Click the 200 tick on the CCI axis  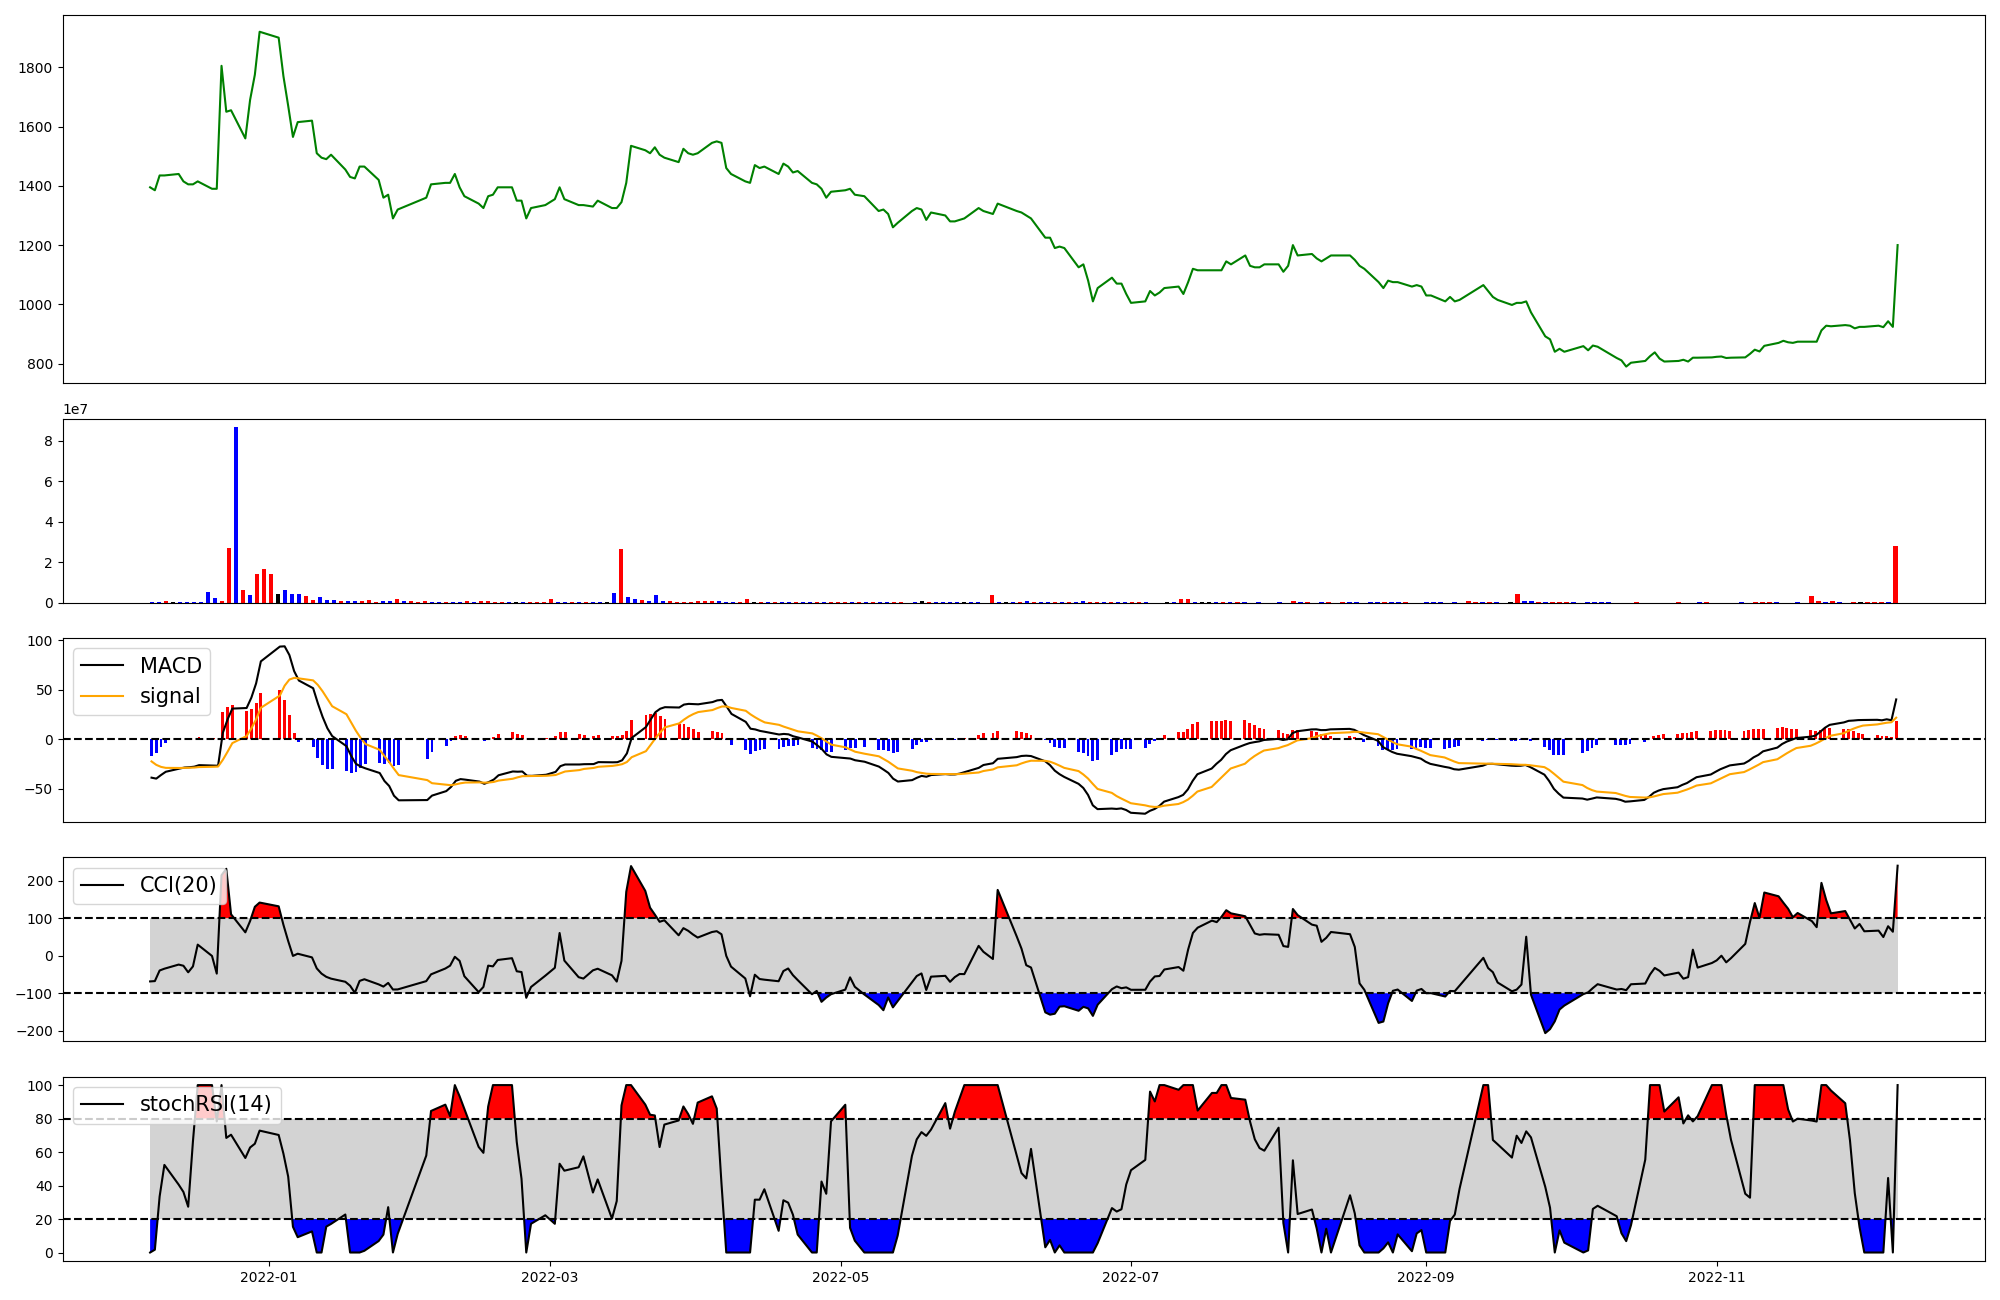[41, 881]
